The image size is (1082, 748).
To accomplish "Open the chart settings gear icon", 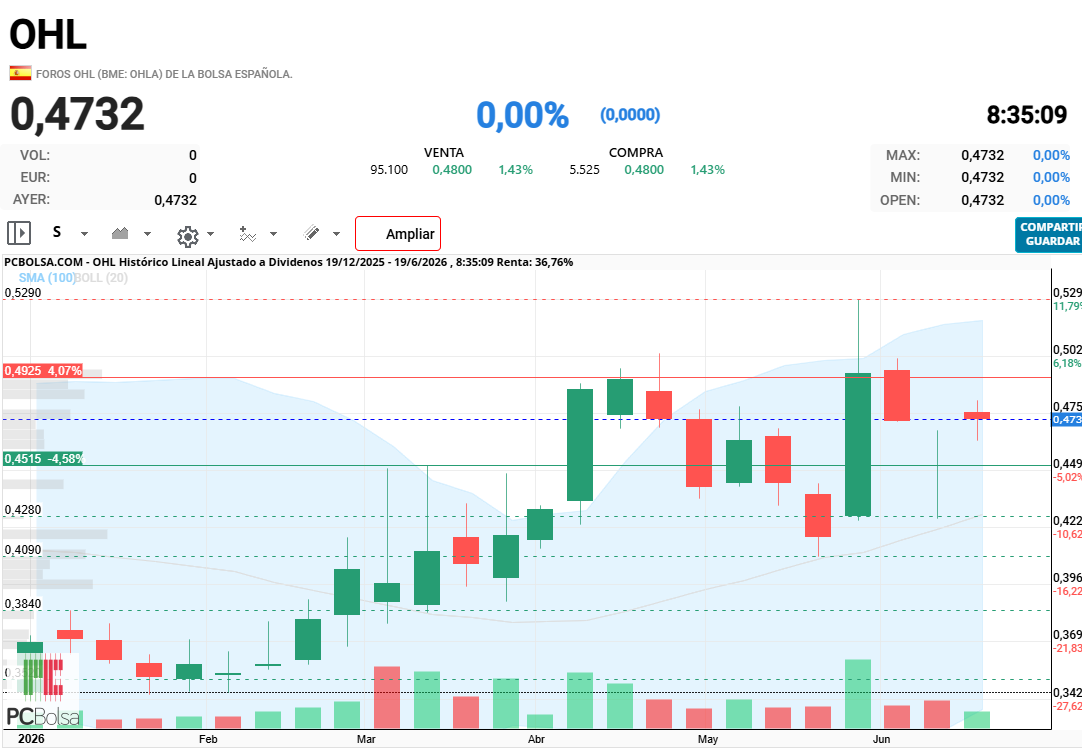I will [x=187, y=236].
